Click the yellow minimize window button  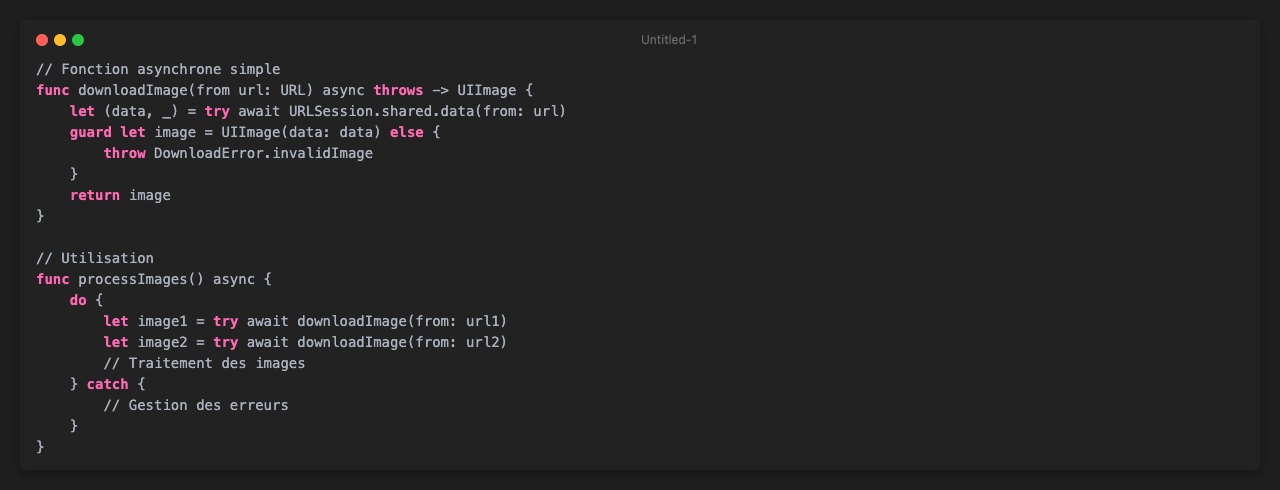pyautogui.click(x=60, y=40)
